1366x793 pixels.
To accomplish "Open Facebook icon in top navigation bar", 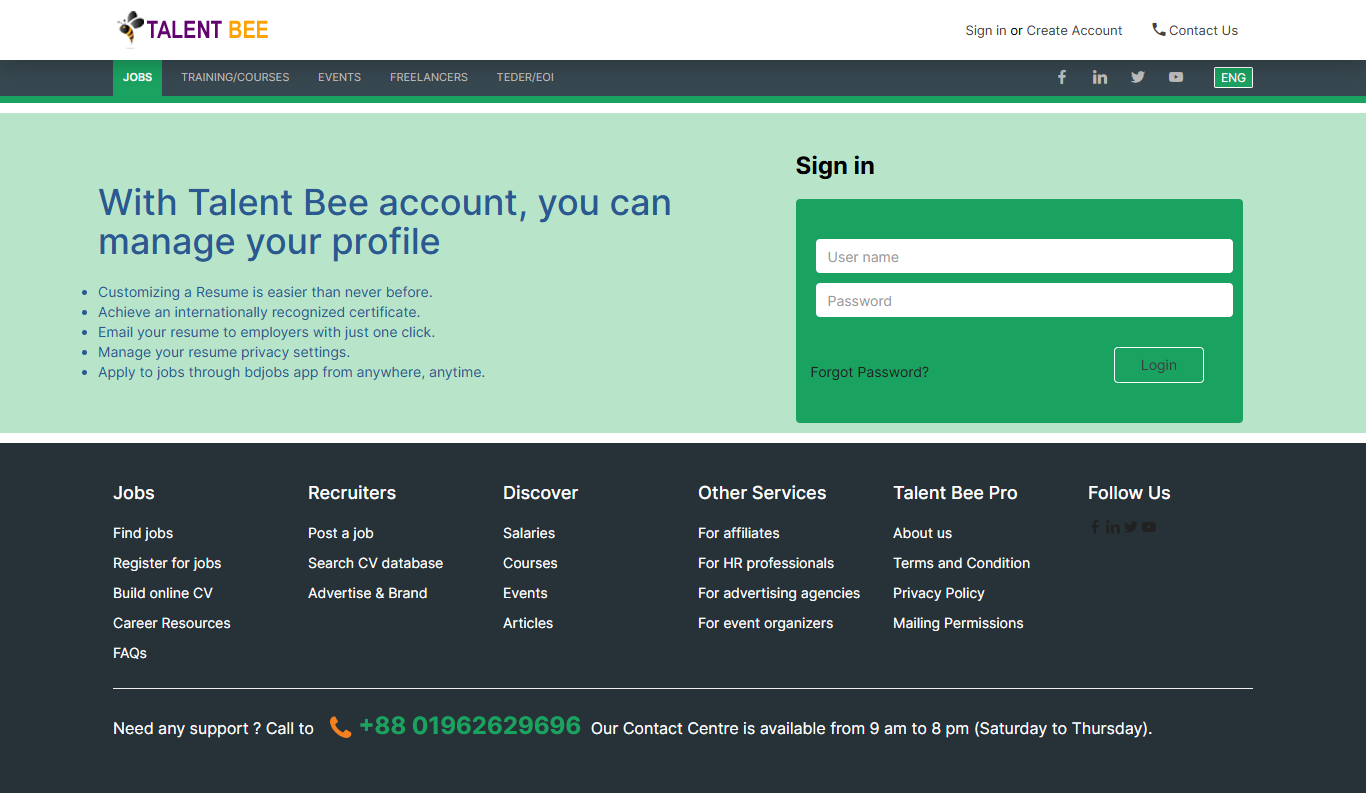I will pyautogui.click(x=1062, y=77).
